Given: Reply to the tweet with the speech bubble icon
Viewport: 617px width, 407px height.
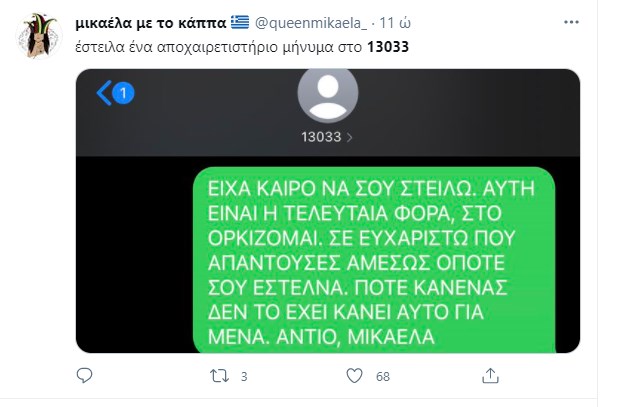Looking at the screenshot, I should (x=84, y=376).
